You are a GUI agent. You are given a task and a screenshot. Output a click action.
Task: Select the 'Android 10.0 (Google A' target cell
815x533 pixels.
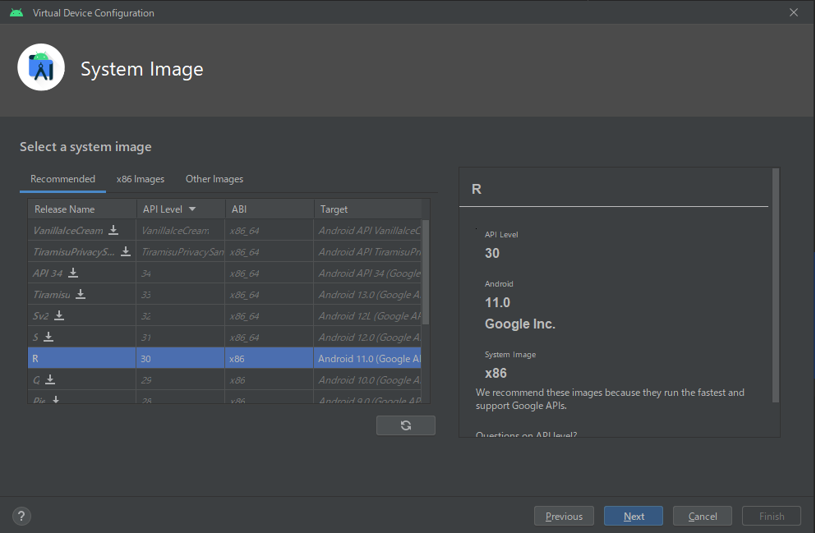click(368, 380)
